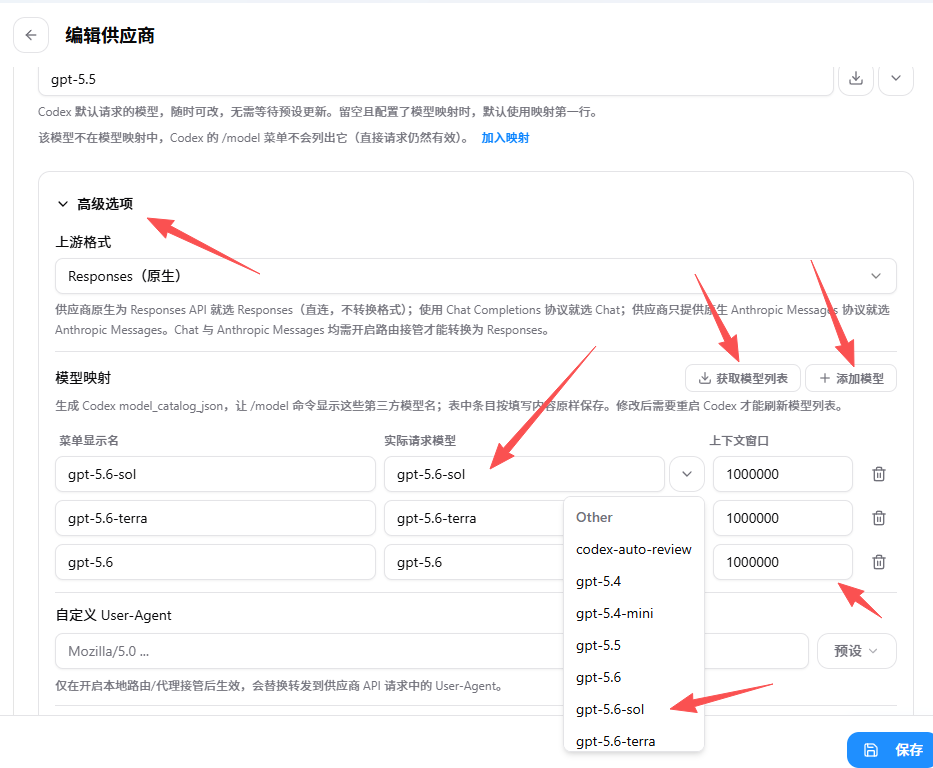Select gpt-5.4-mini from the dropdown list
Viewport: 933px width, 768px height.
point(634,614)
